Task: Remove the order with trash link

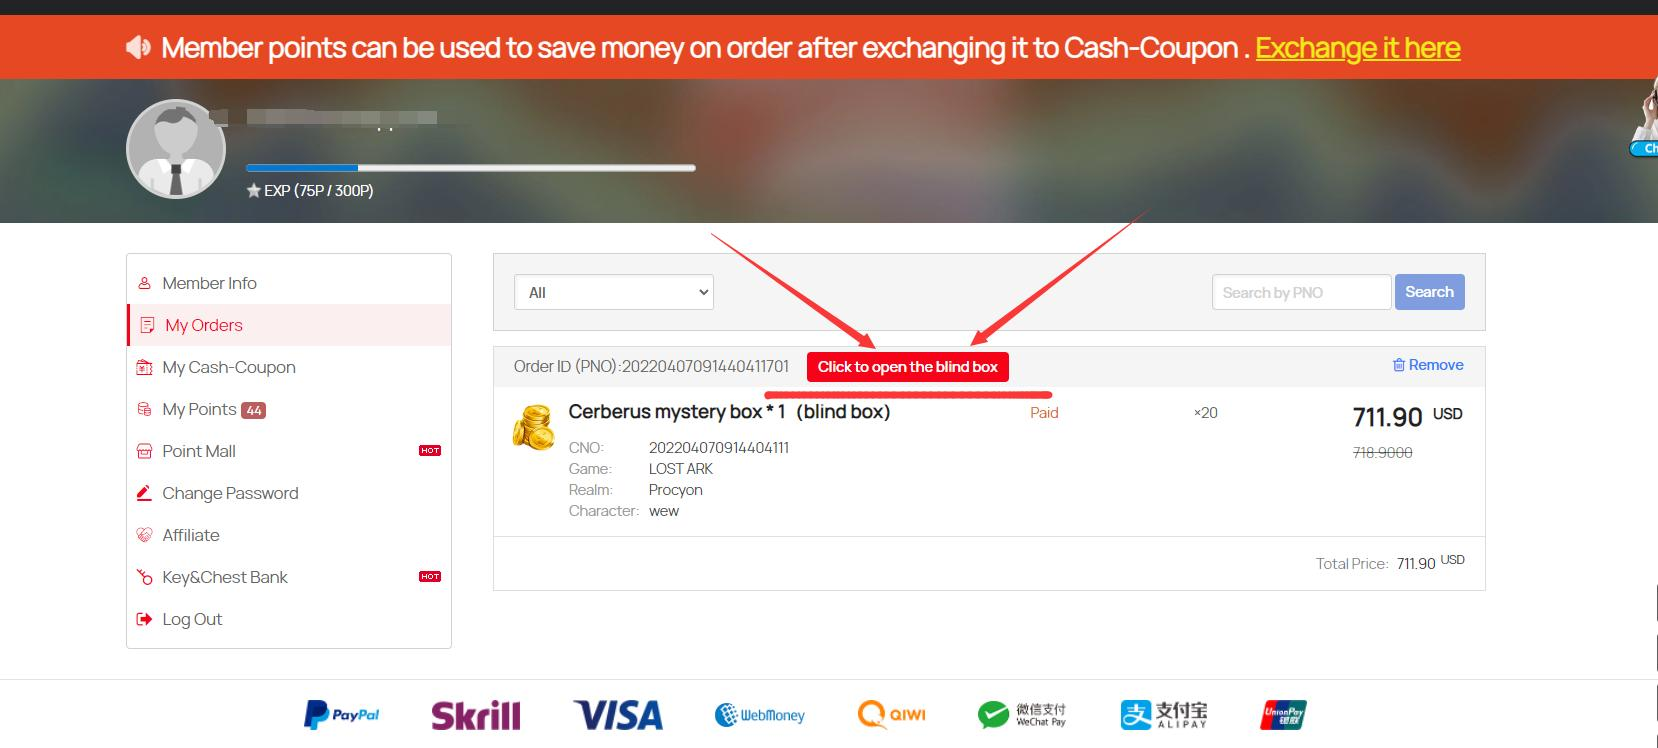Action: coord(1428,365)
